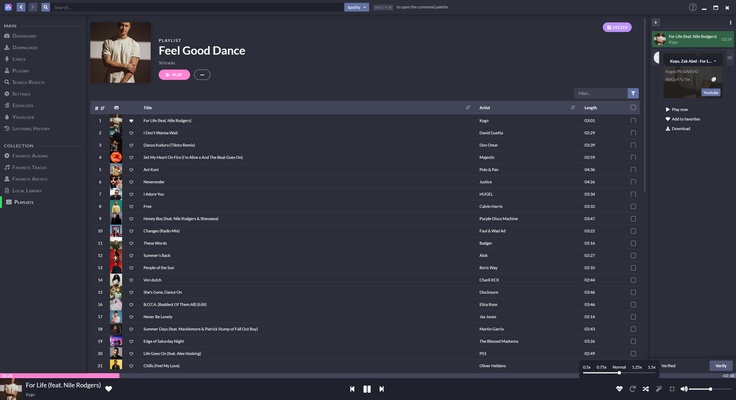
Task: Check the box for 'Neverender' track
Action: coord(633,182)
